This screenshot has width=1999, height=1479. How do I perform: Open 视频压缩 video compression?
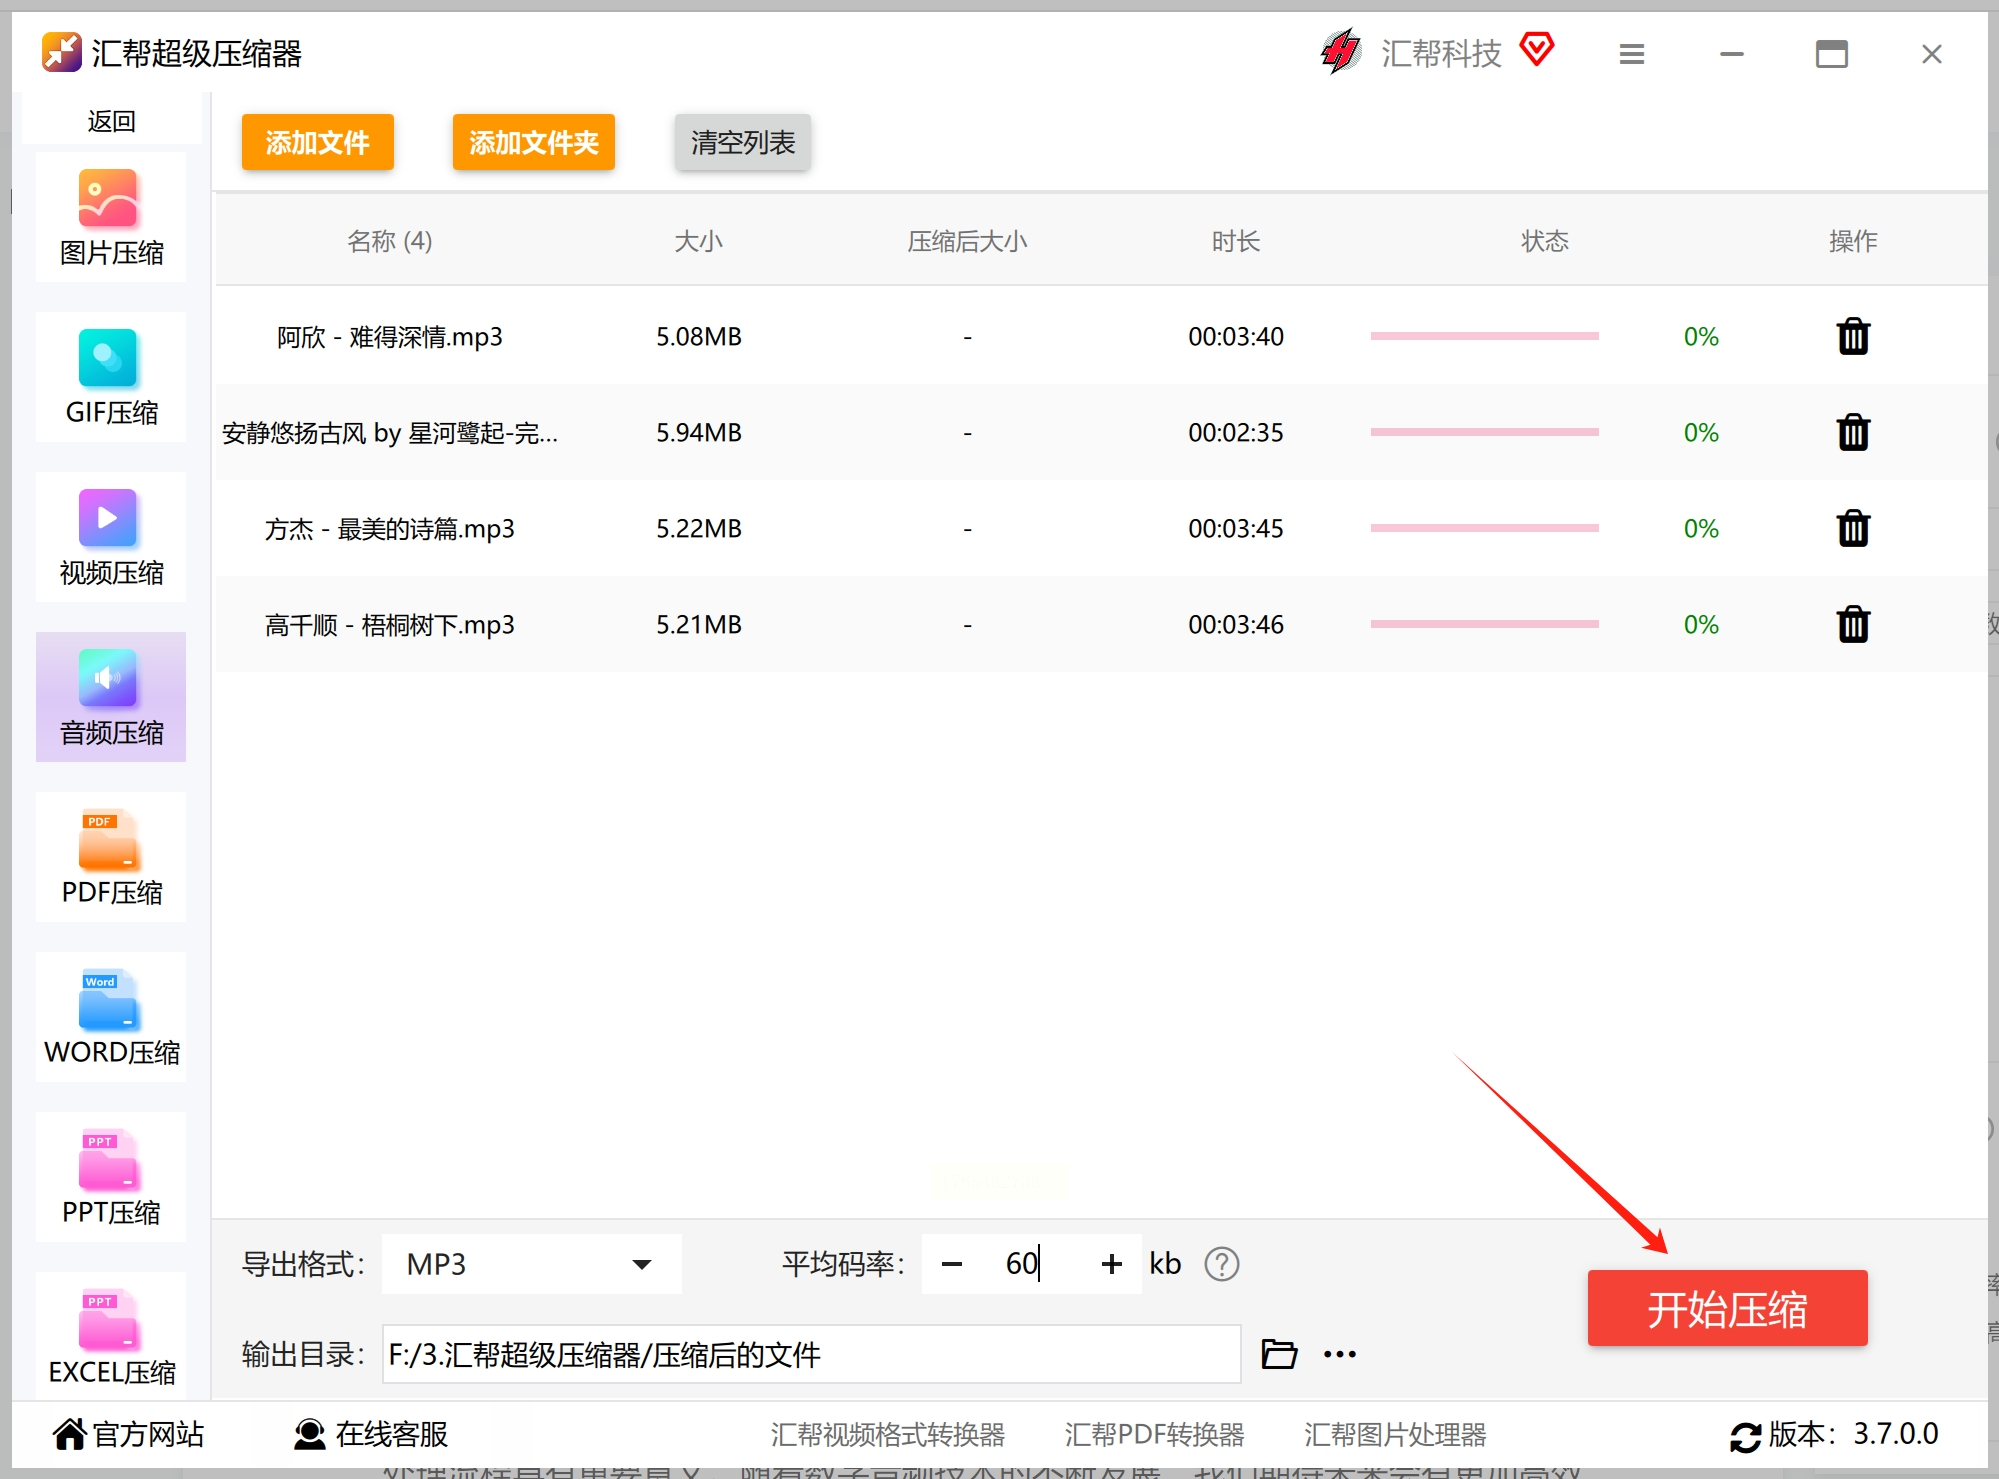point(111,538)
